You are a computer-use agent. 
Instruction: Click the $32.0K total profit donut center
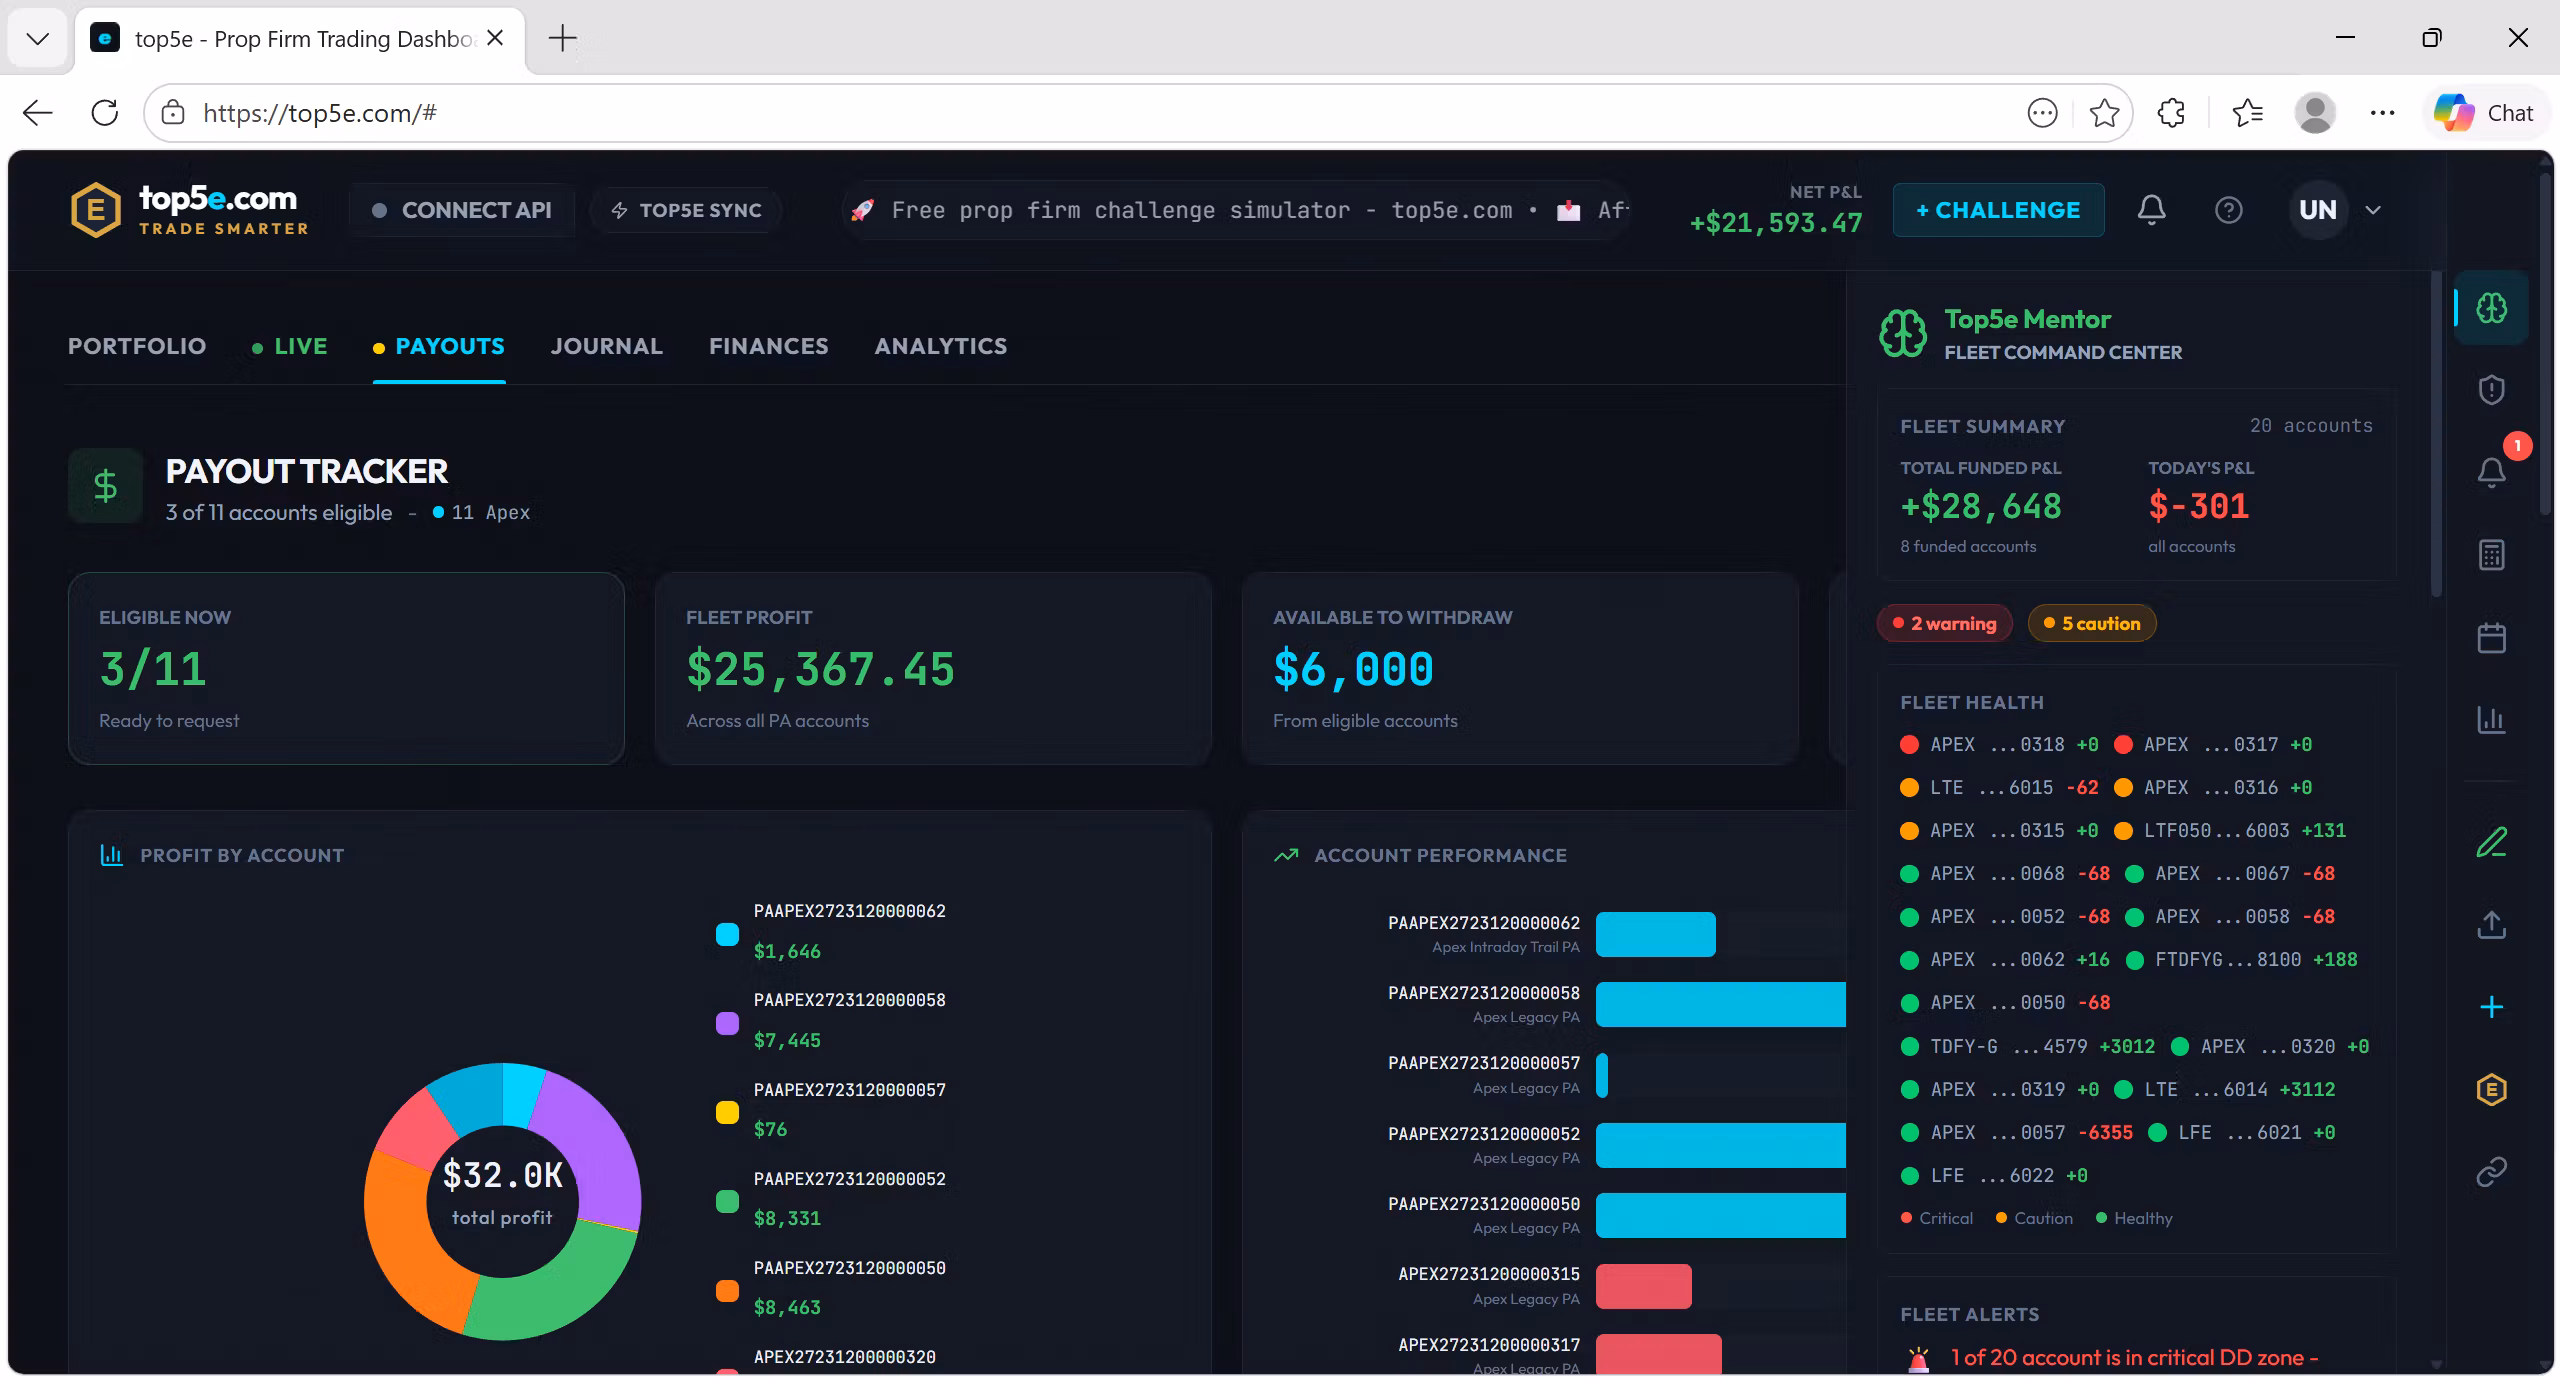502,1193
